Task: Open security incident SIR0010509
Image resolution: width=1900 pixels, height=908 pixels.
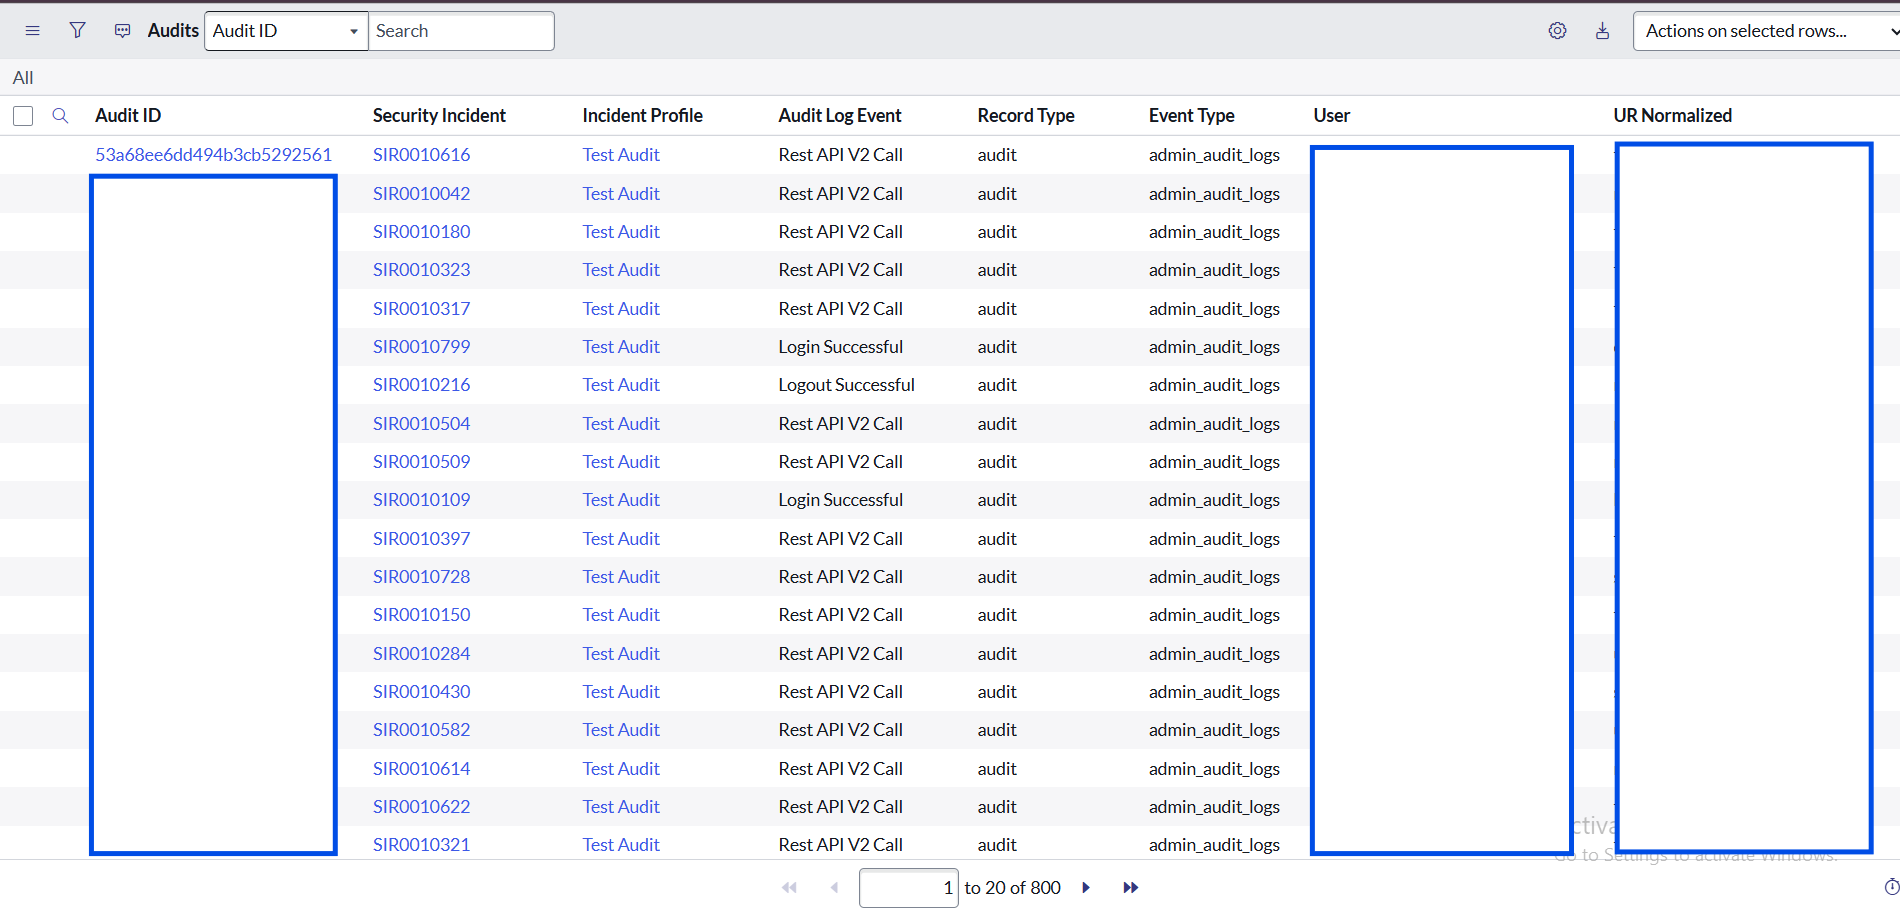Action: 421,462
